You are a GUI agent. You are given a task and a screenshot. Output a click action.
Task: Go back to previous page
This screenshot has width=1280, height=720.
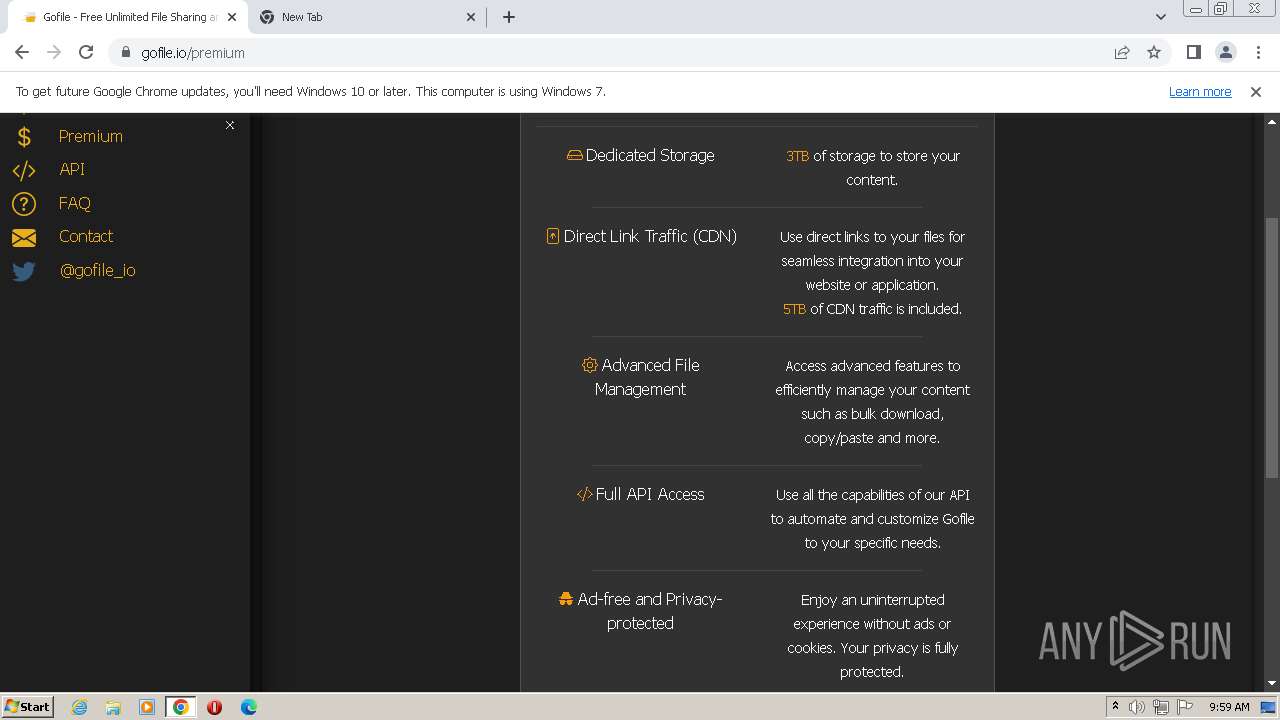(22, 52)
